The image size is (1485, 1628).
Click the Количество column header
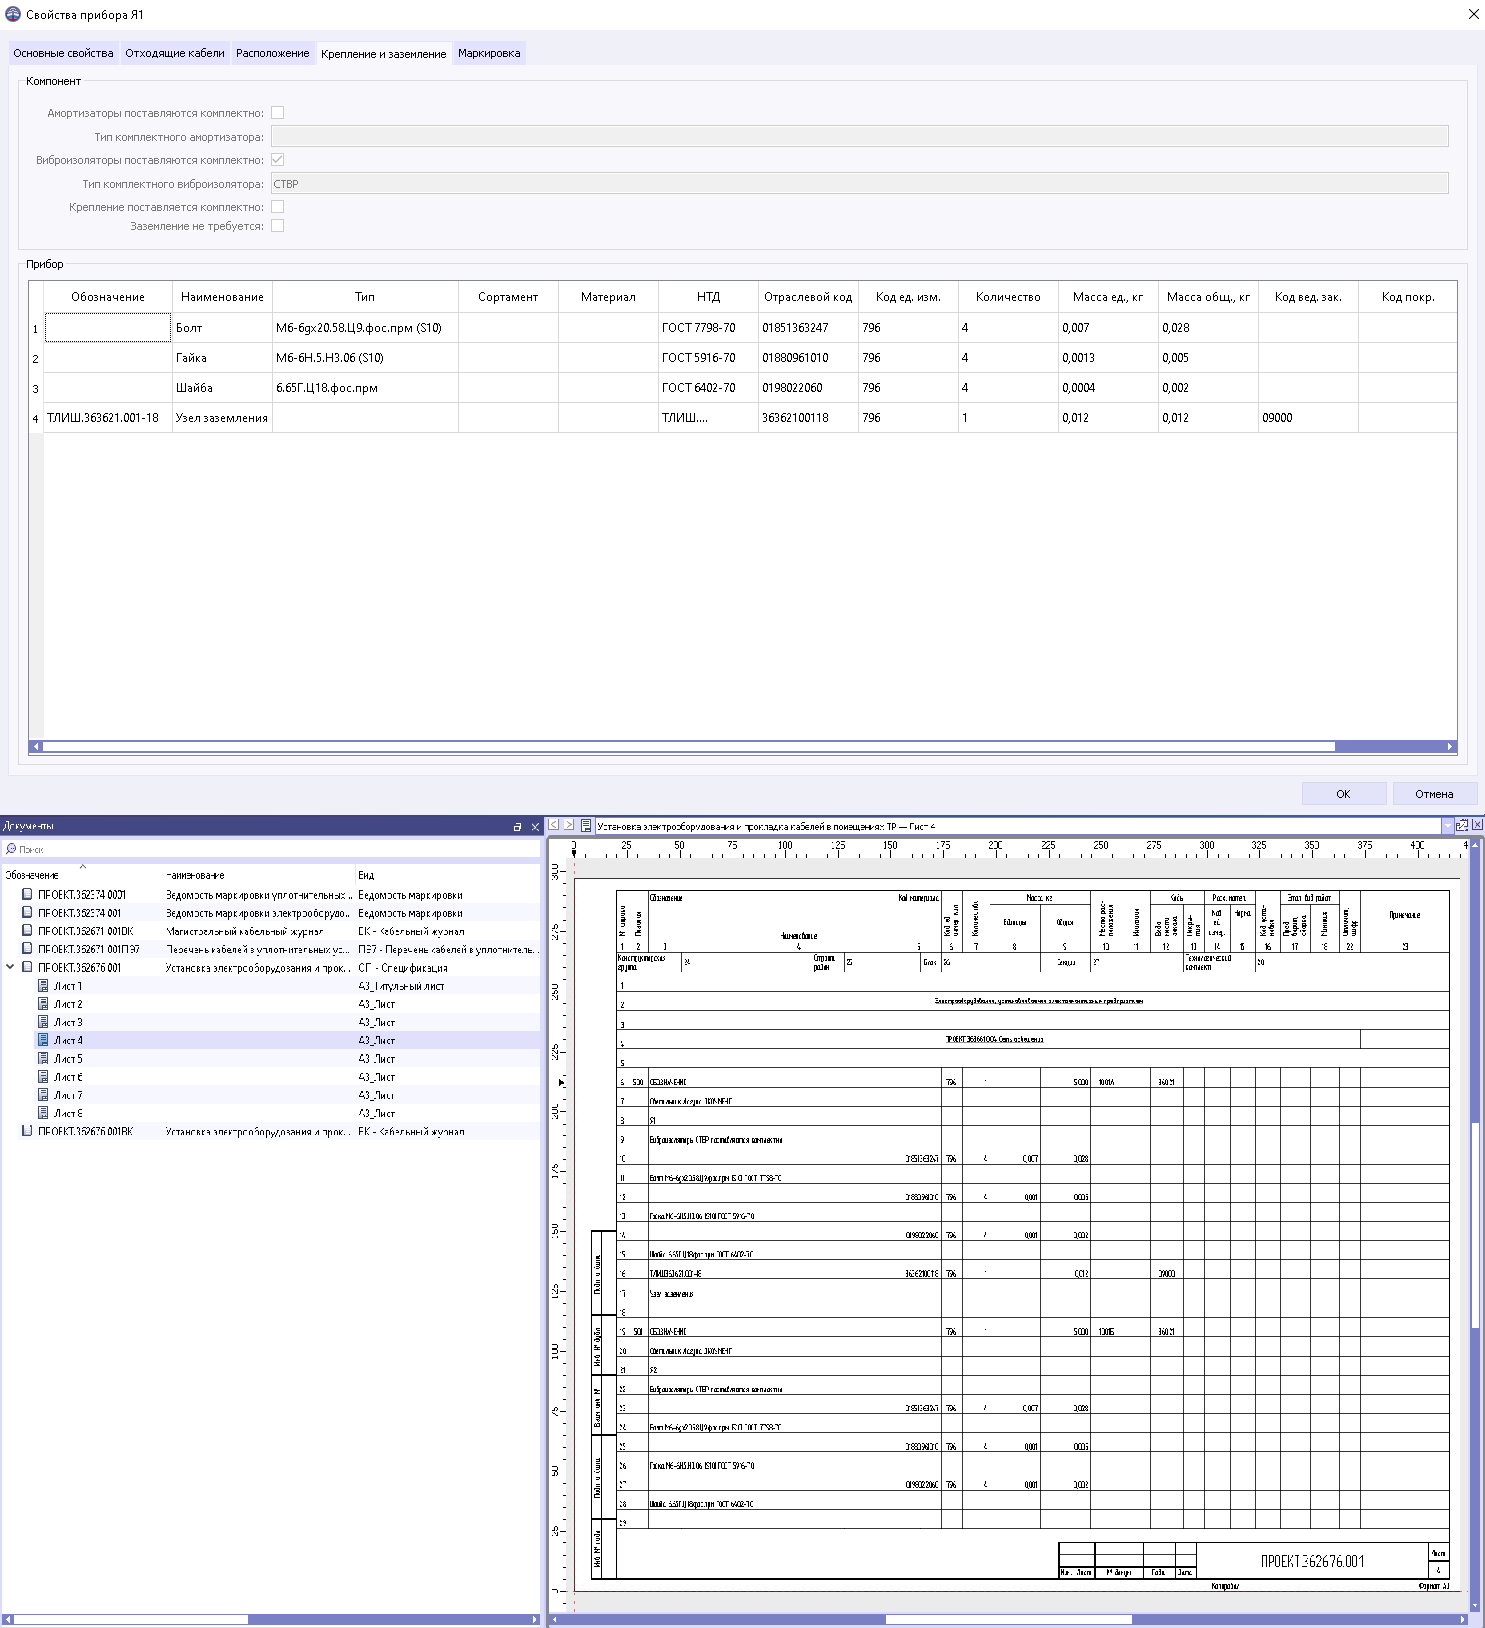pos(1008,297)
